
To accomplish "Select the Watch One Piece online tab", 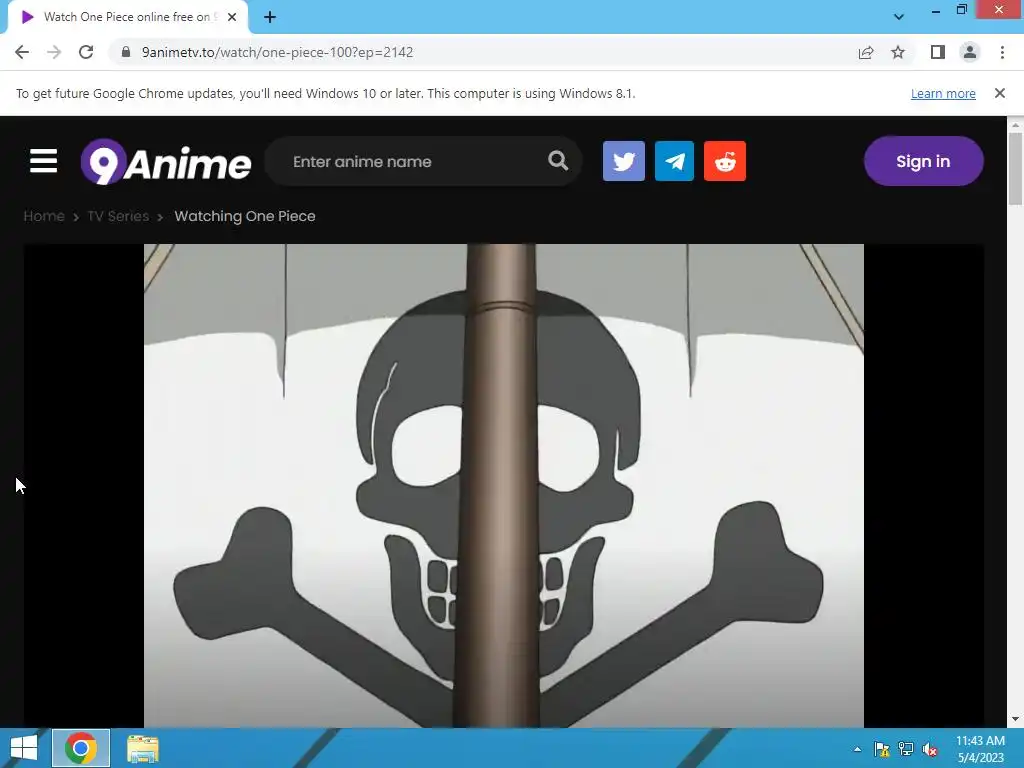I will click(x=129, y=17).
